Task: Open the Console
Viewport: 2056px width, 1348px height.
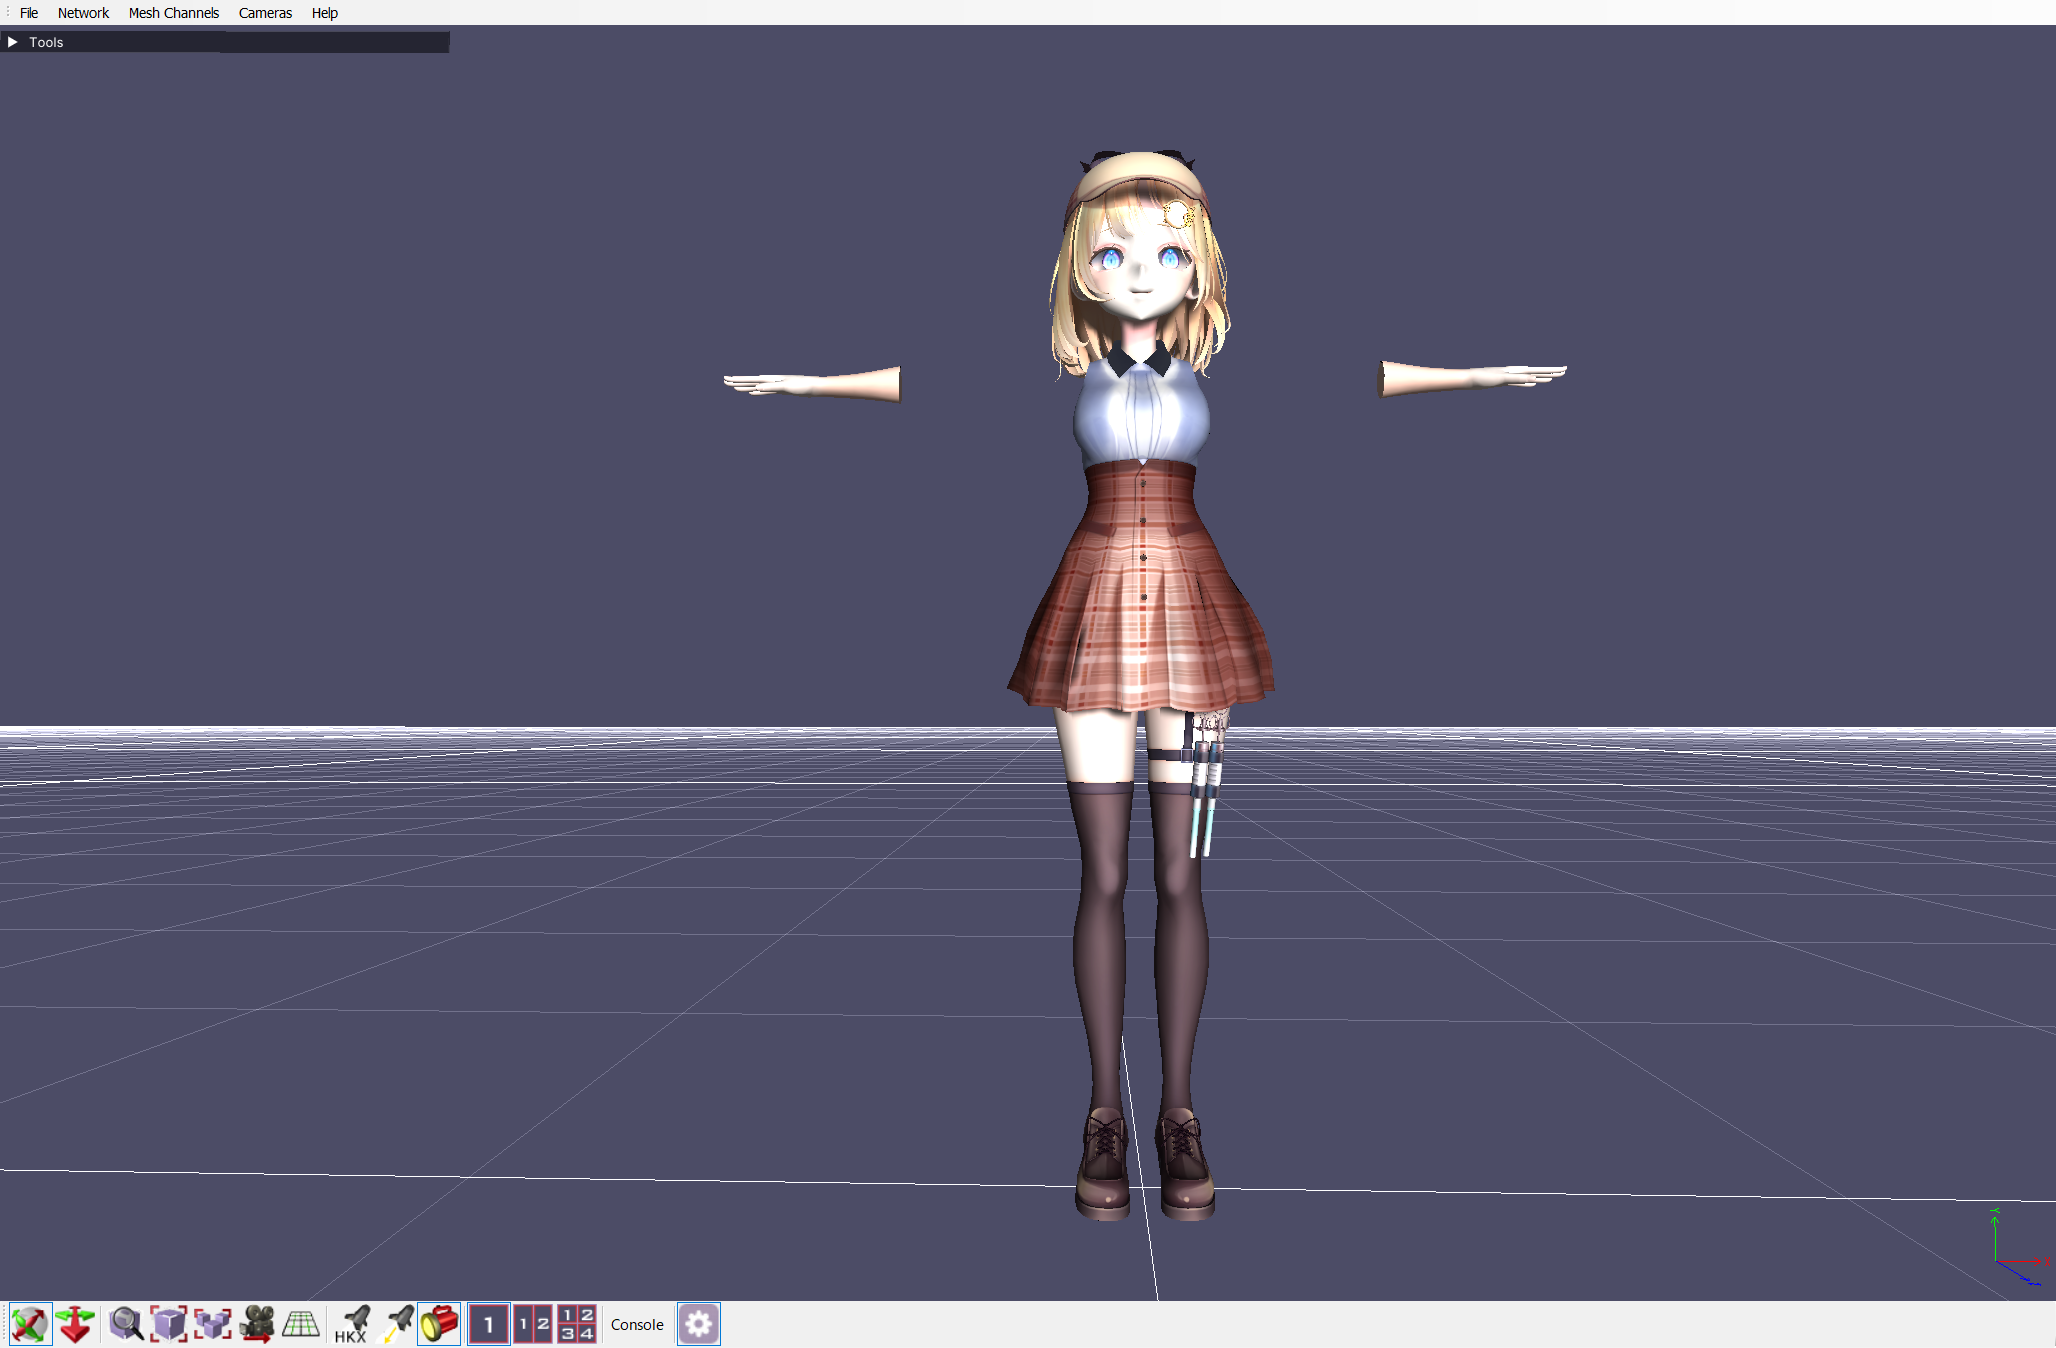Action: [637, 1324]
